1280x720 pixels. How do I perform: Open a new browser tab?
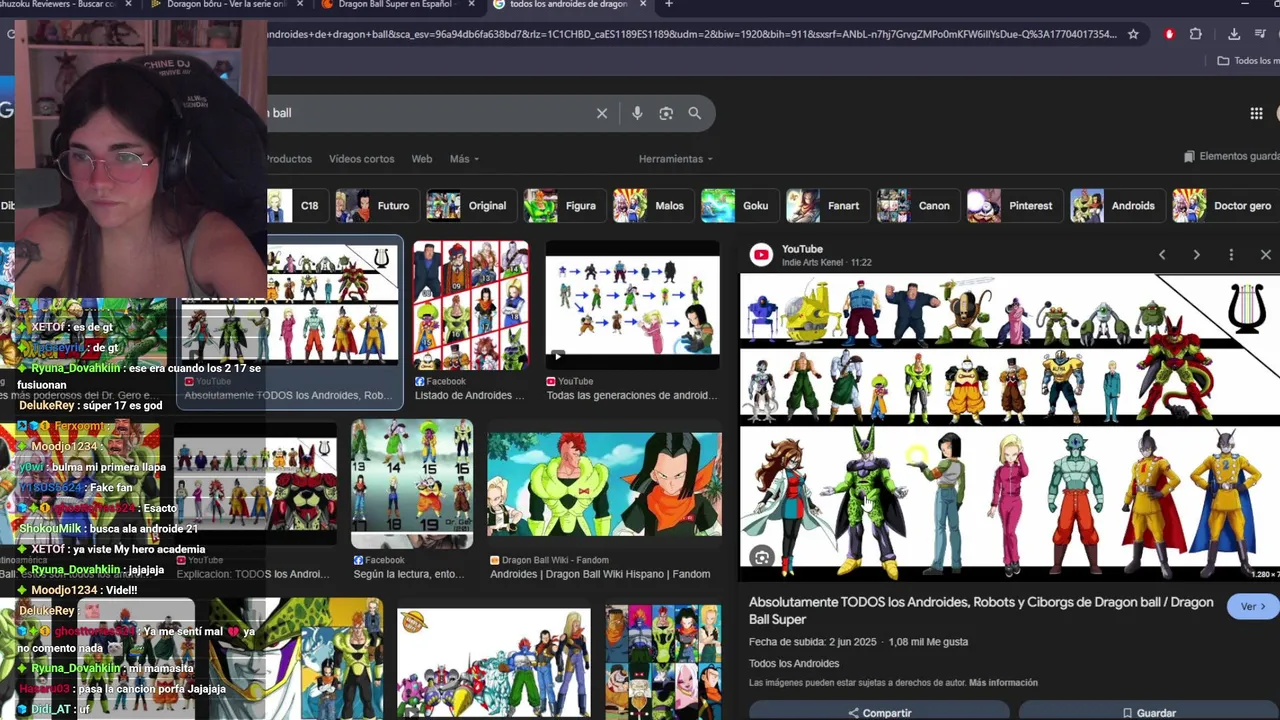[669, 4]
